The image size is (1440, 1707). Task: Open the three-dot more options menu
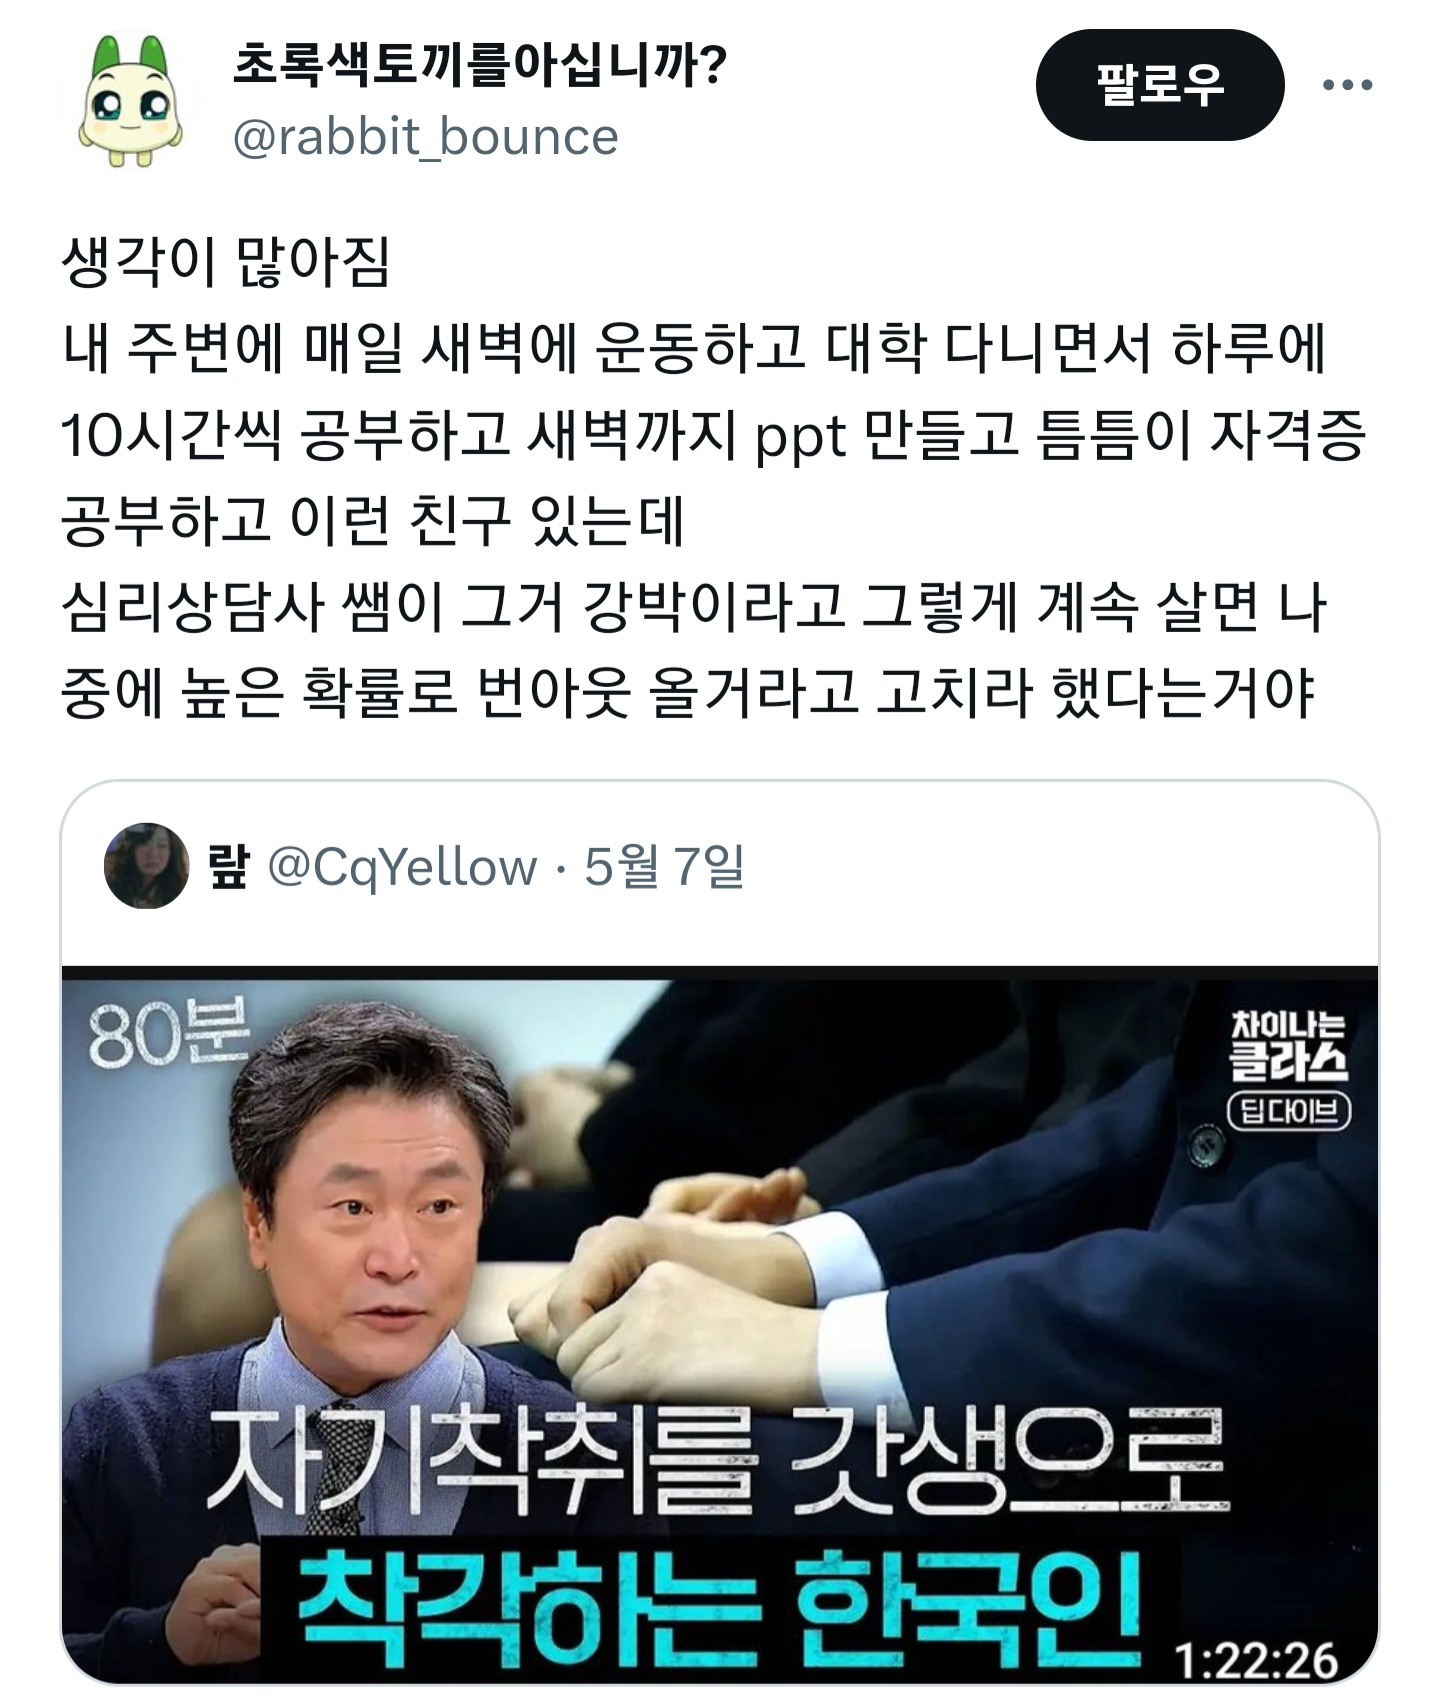1347,85
